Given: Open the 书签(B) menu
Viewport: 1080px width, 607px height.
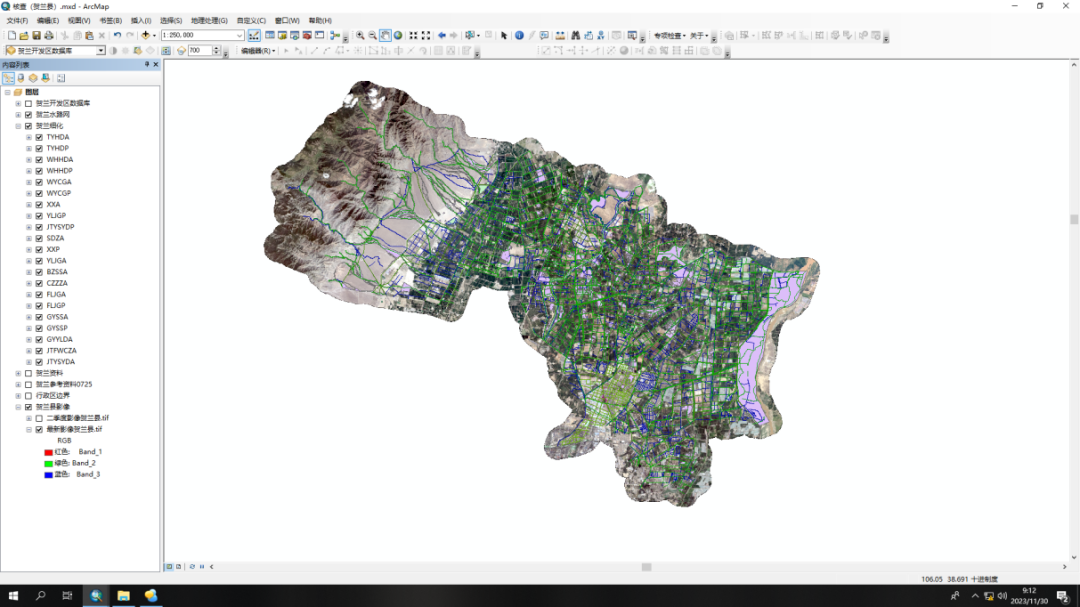Looking at the screenshot, I should 110,21.
